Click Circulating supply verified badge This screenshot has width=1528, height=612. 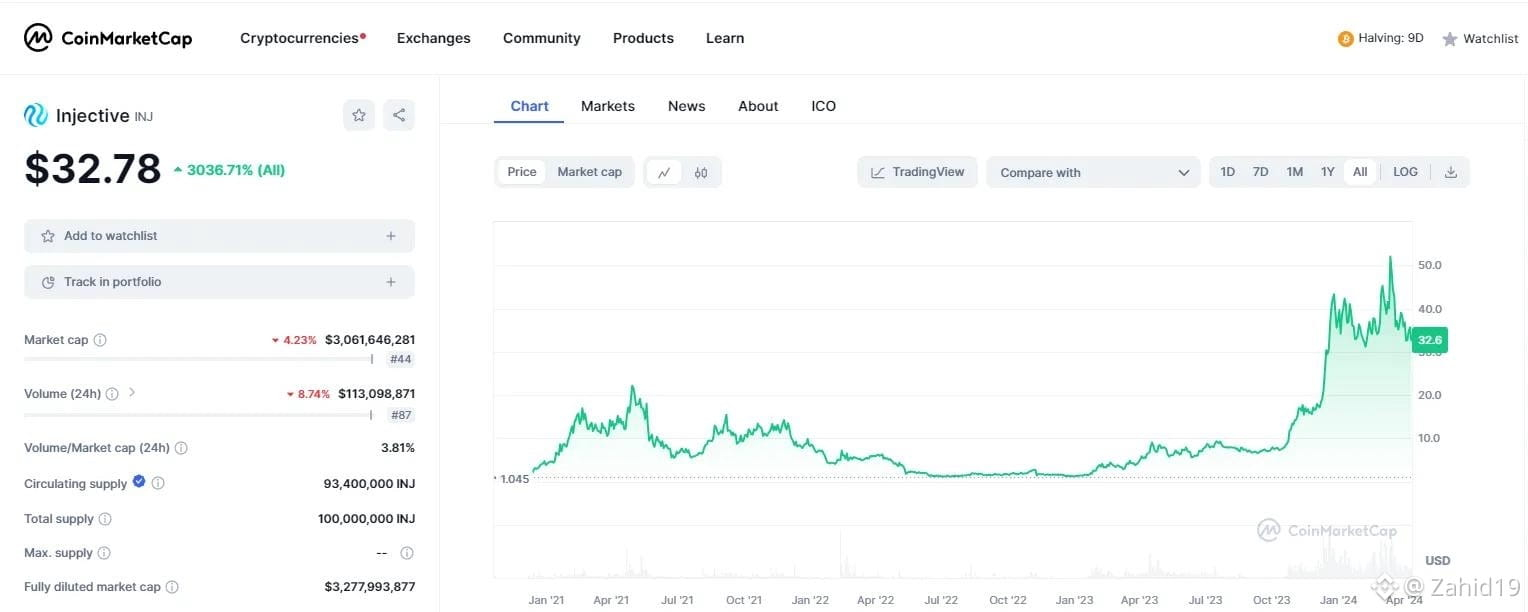pyautogui.click(x=139, y=482)
